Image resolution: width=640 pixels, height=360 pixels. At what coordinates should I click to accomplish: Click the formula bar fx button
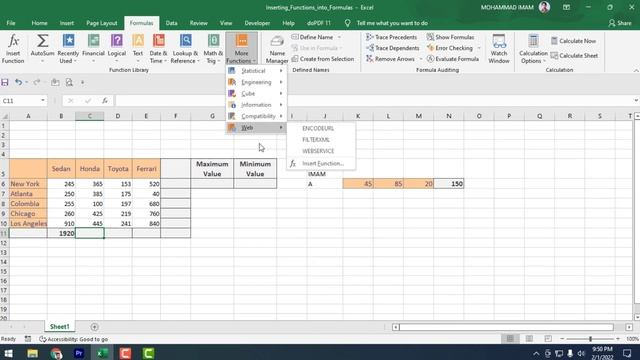[x=105, y=100]
